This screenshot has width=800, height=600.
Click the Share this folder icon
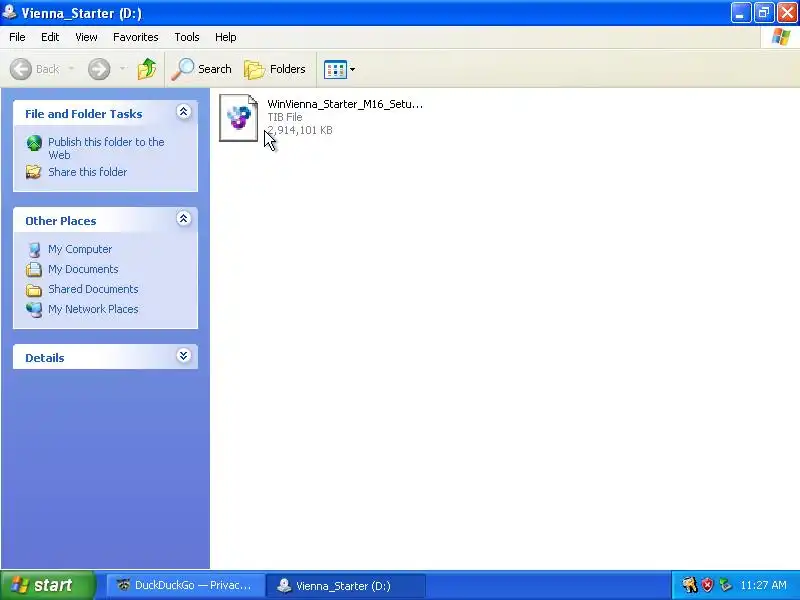(34, 172)
